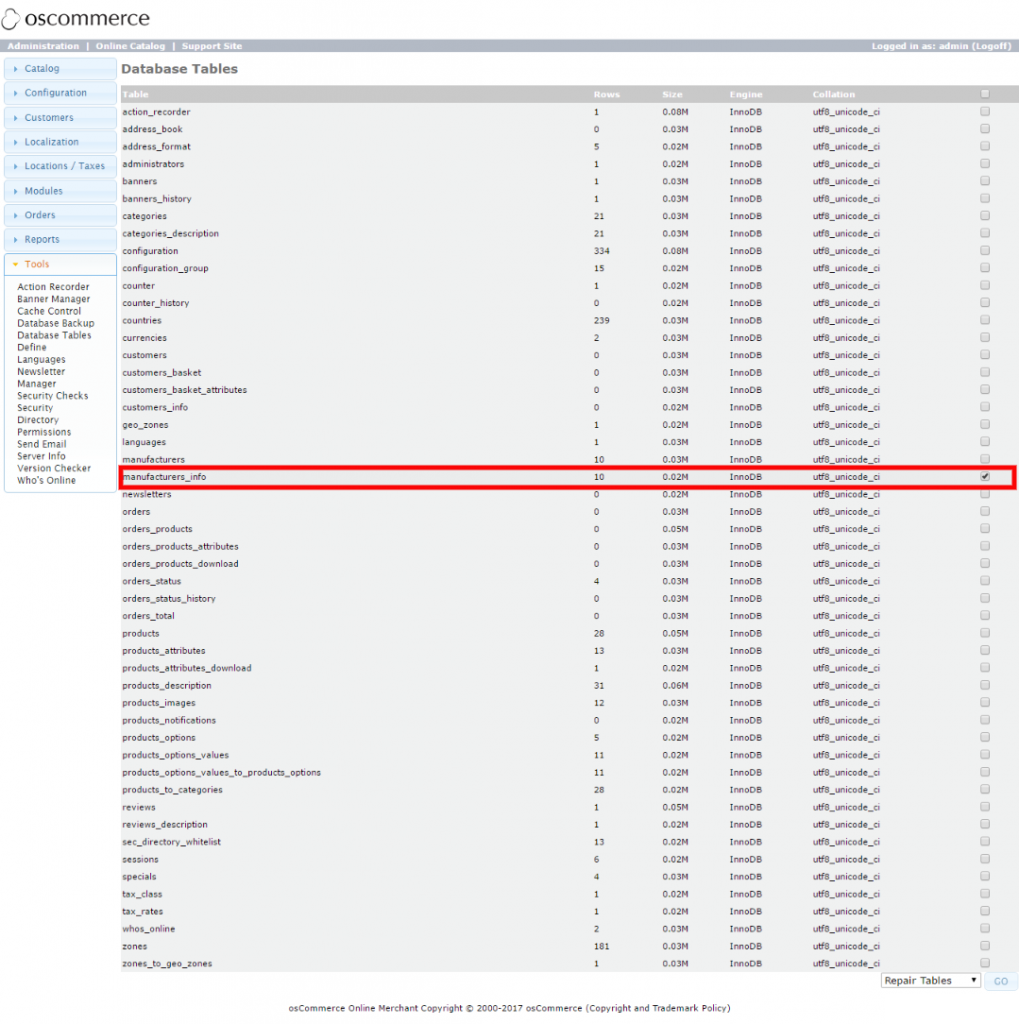Click the oscommerce logo
This screenshot has width=1019, height=1024.
click(76, 18)
